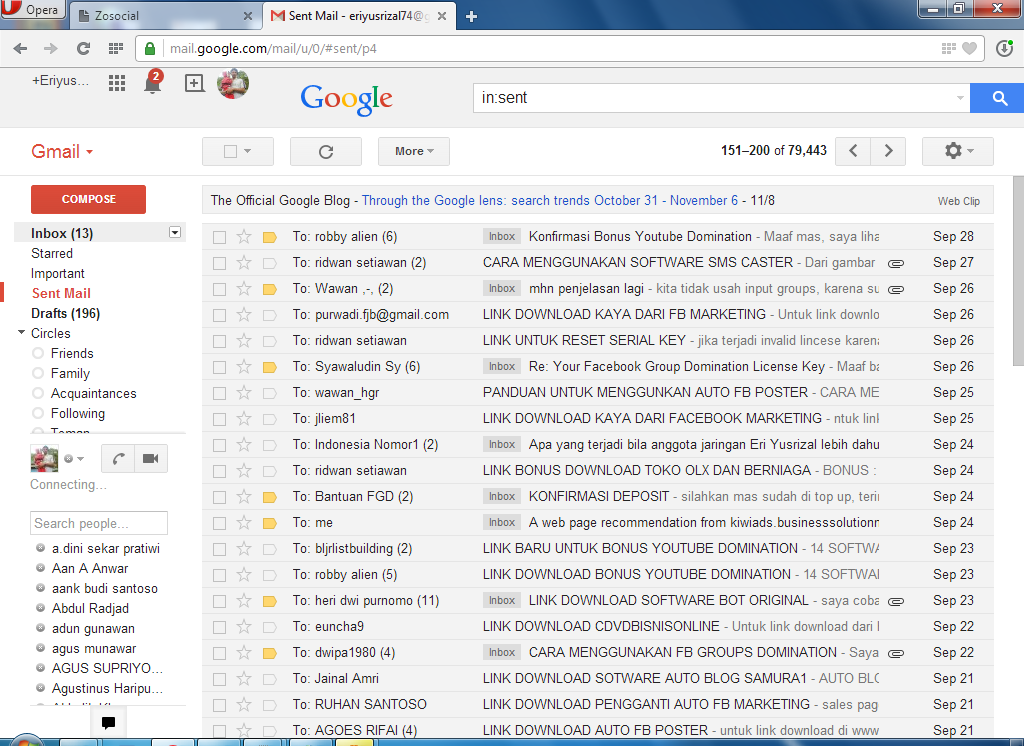Open the Opera Speed Dial grid icon
Image resolution: width=1024 pixels, height=746 pixels.
coord(116,48)
